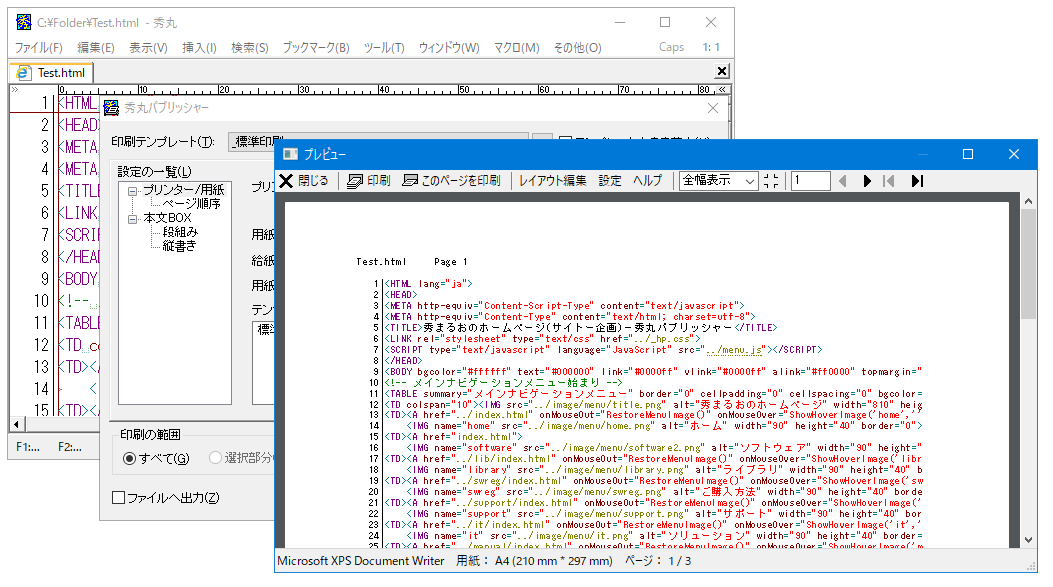
Task: Go to previous page in preview
Action: click(843, 181)
